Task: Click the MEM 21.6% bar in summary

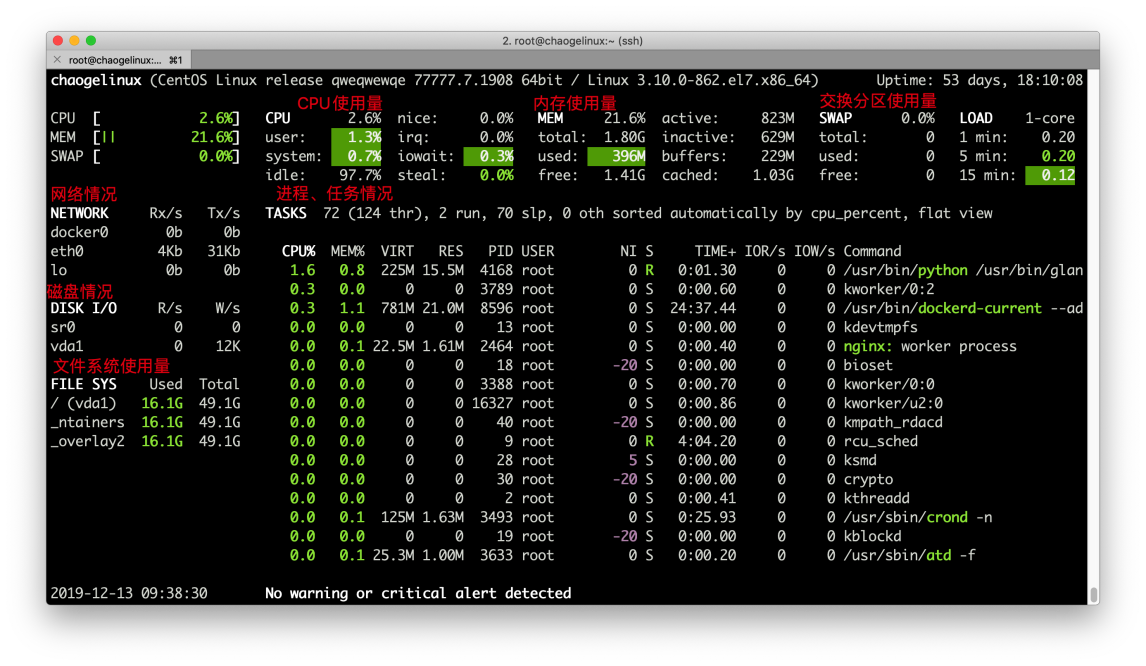Action: [145, 137]
